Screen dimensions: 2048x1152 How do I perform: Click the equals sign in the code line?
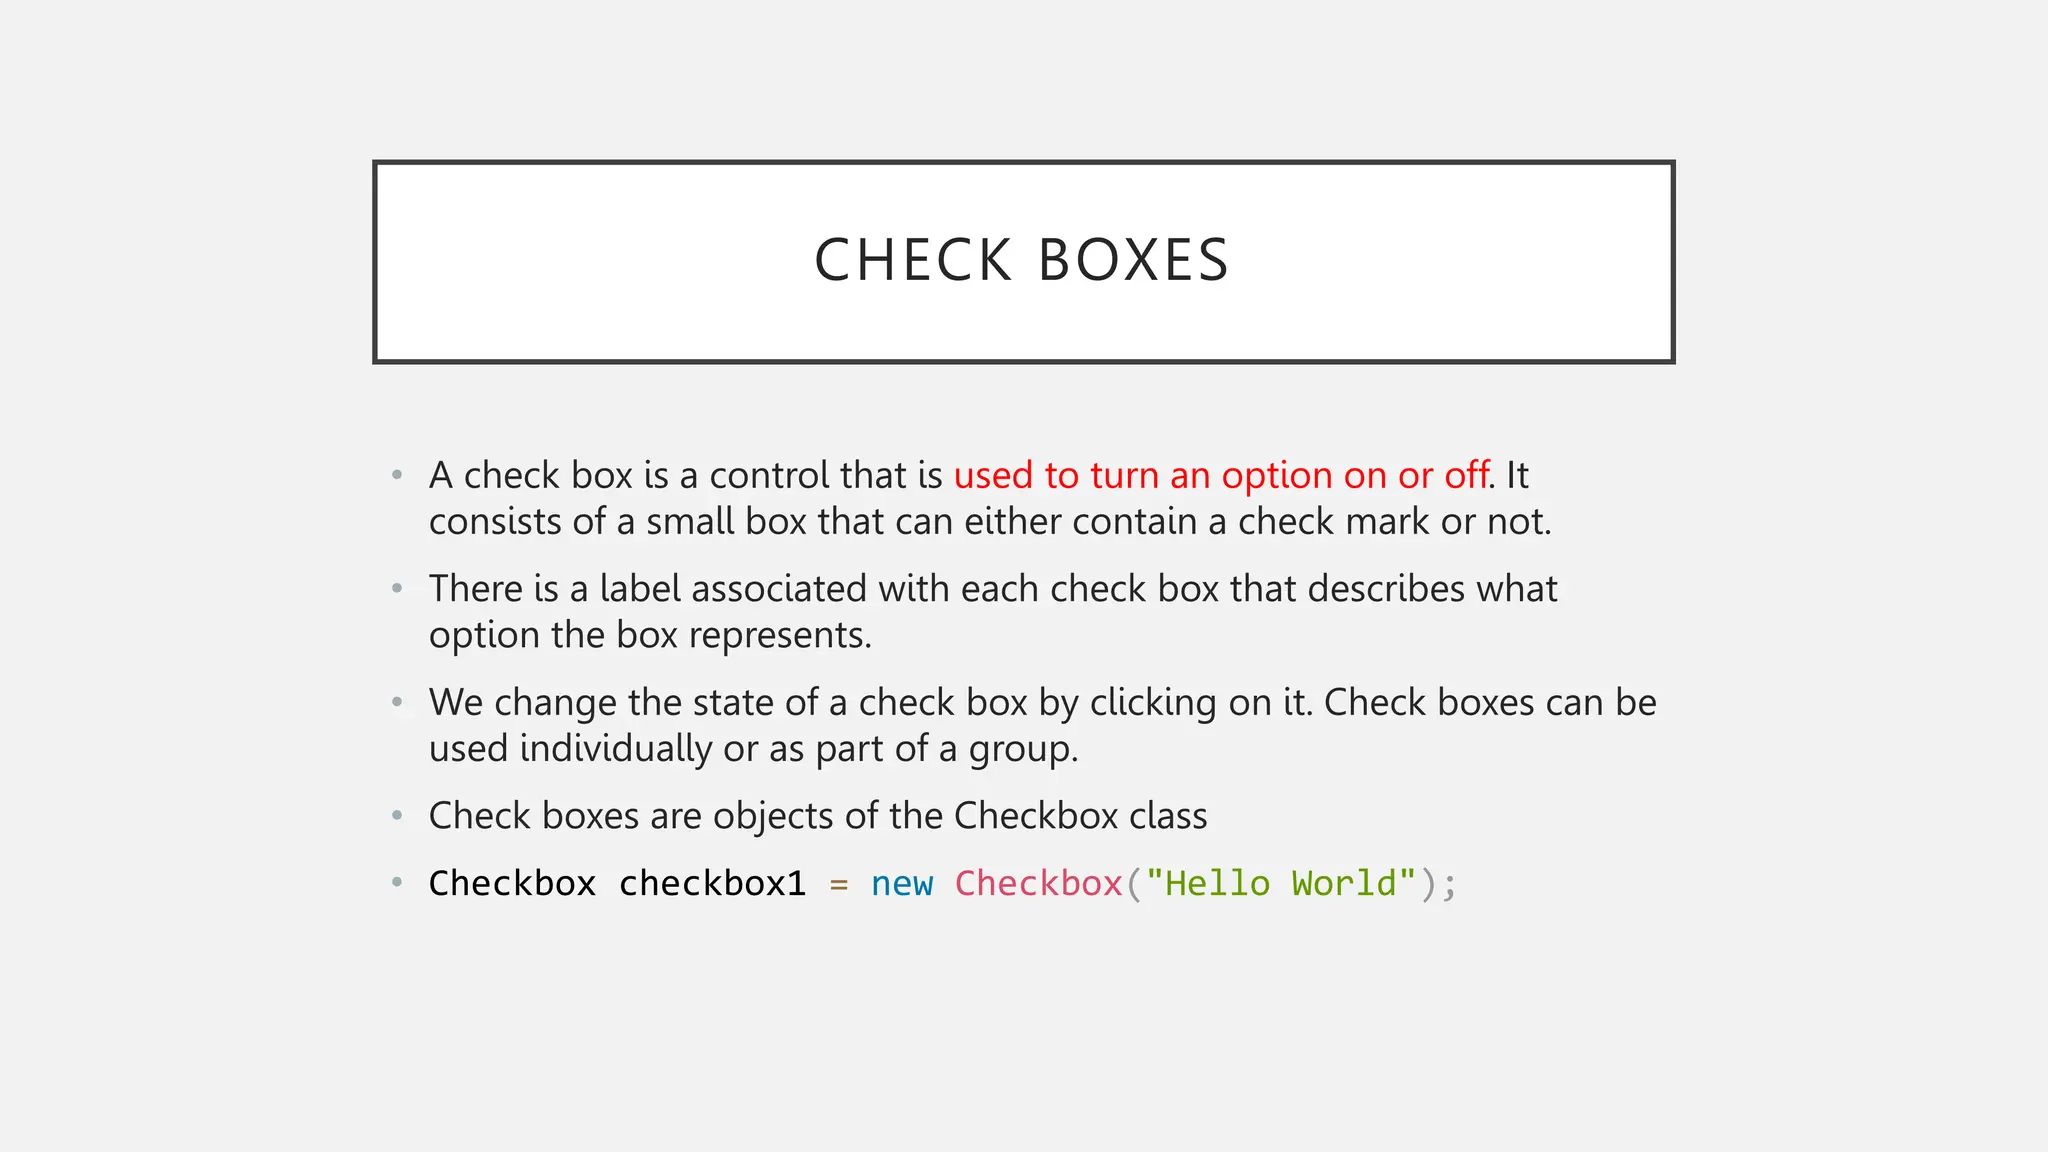(x=838, y=885)
